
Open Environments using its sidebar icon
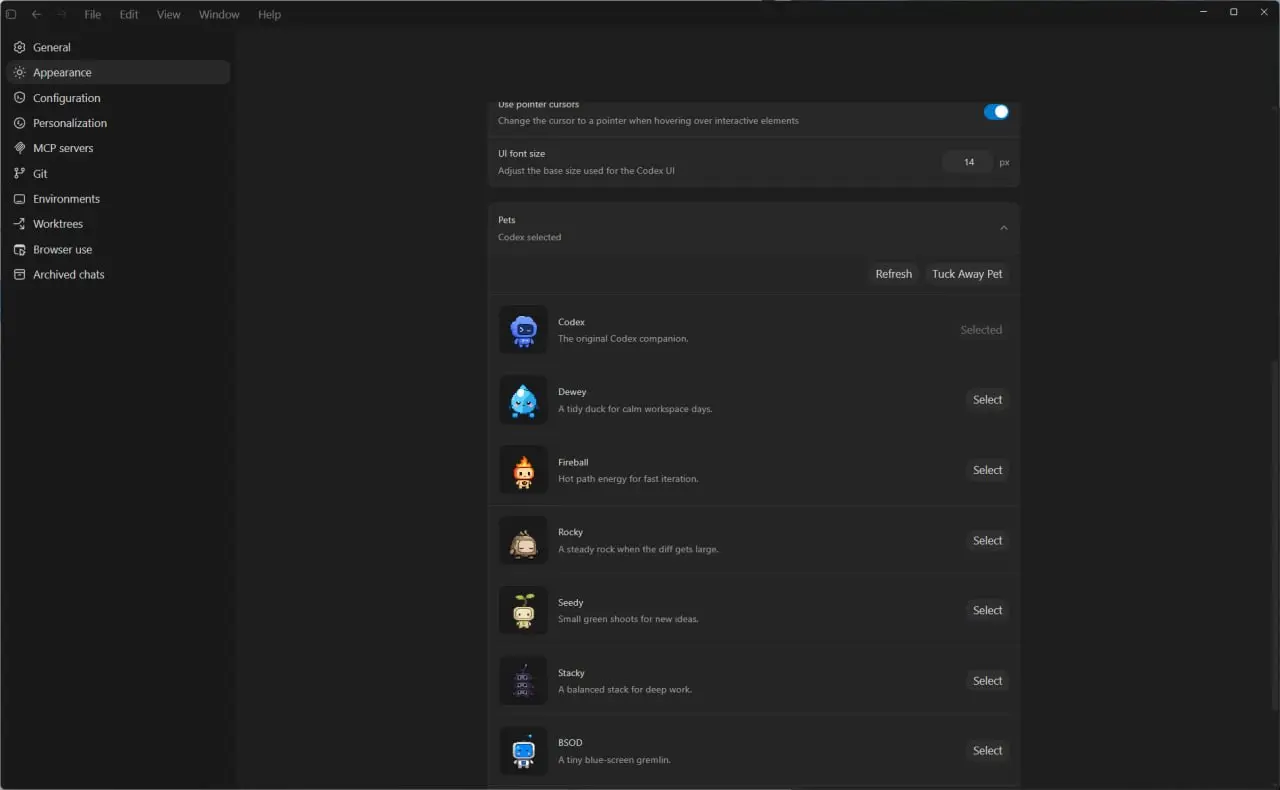(19, 199)
